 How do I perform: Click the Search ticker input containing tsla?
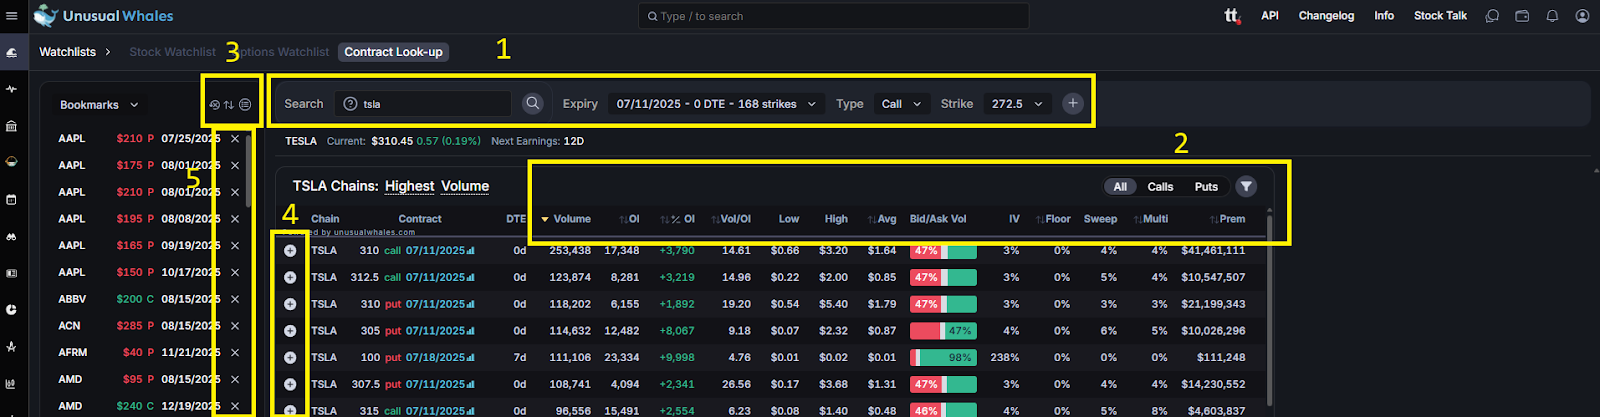click(x=423, y=104)
